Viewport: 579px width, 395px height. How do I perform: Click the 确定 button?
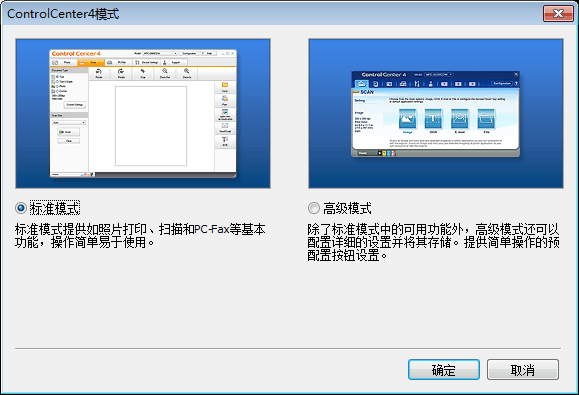(444, 370)
